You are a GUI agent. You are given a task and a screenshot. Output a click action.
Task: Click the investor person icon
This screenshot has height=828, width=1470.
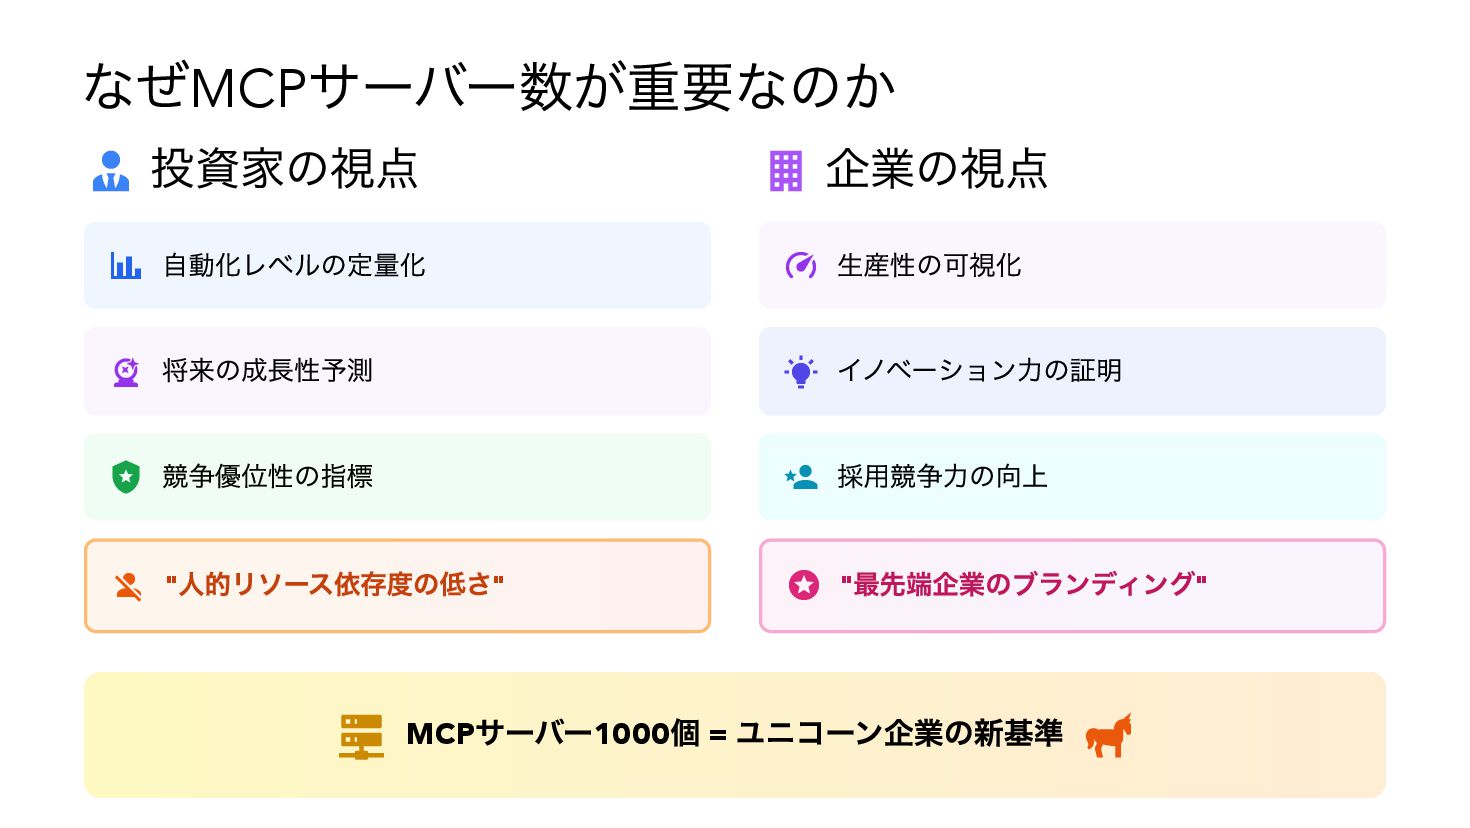point(111,171)
